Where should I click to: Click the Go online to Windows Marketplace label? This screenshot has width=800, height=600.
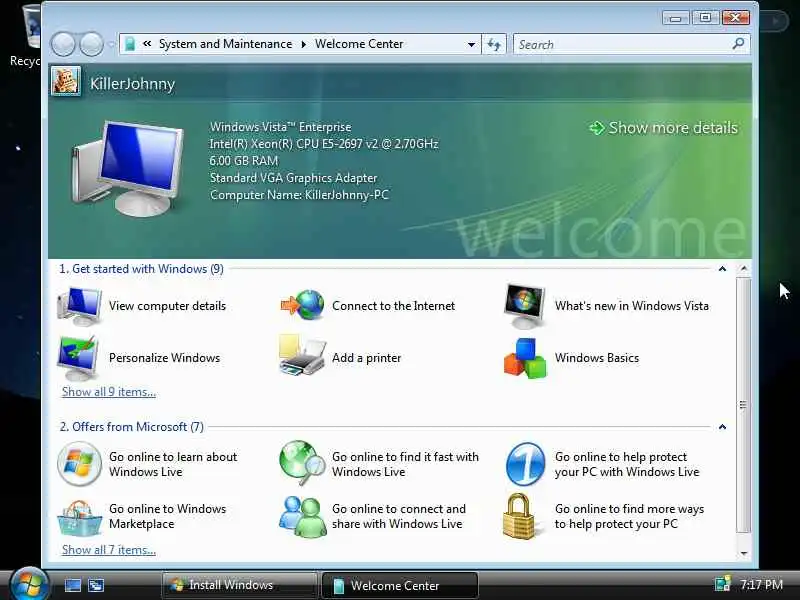[167, 516]
